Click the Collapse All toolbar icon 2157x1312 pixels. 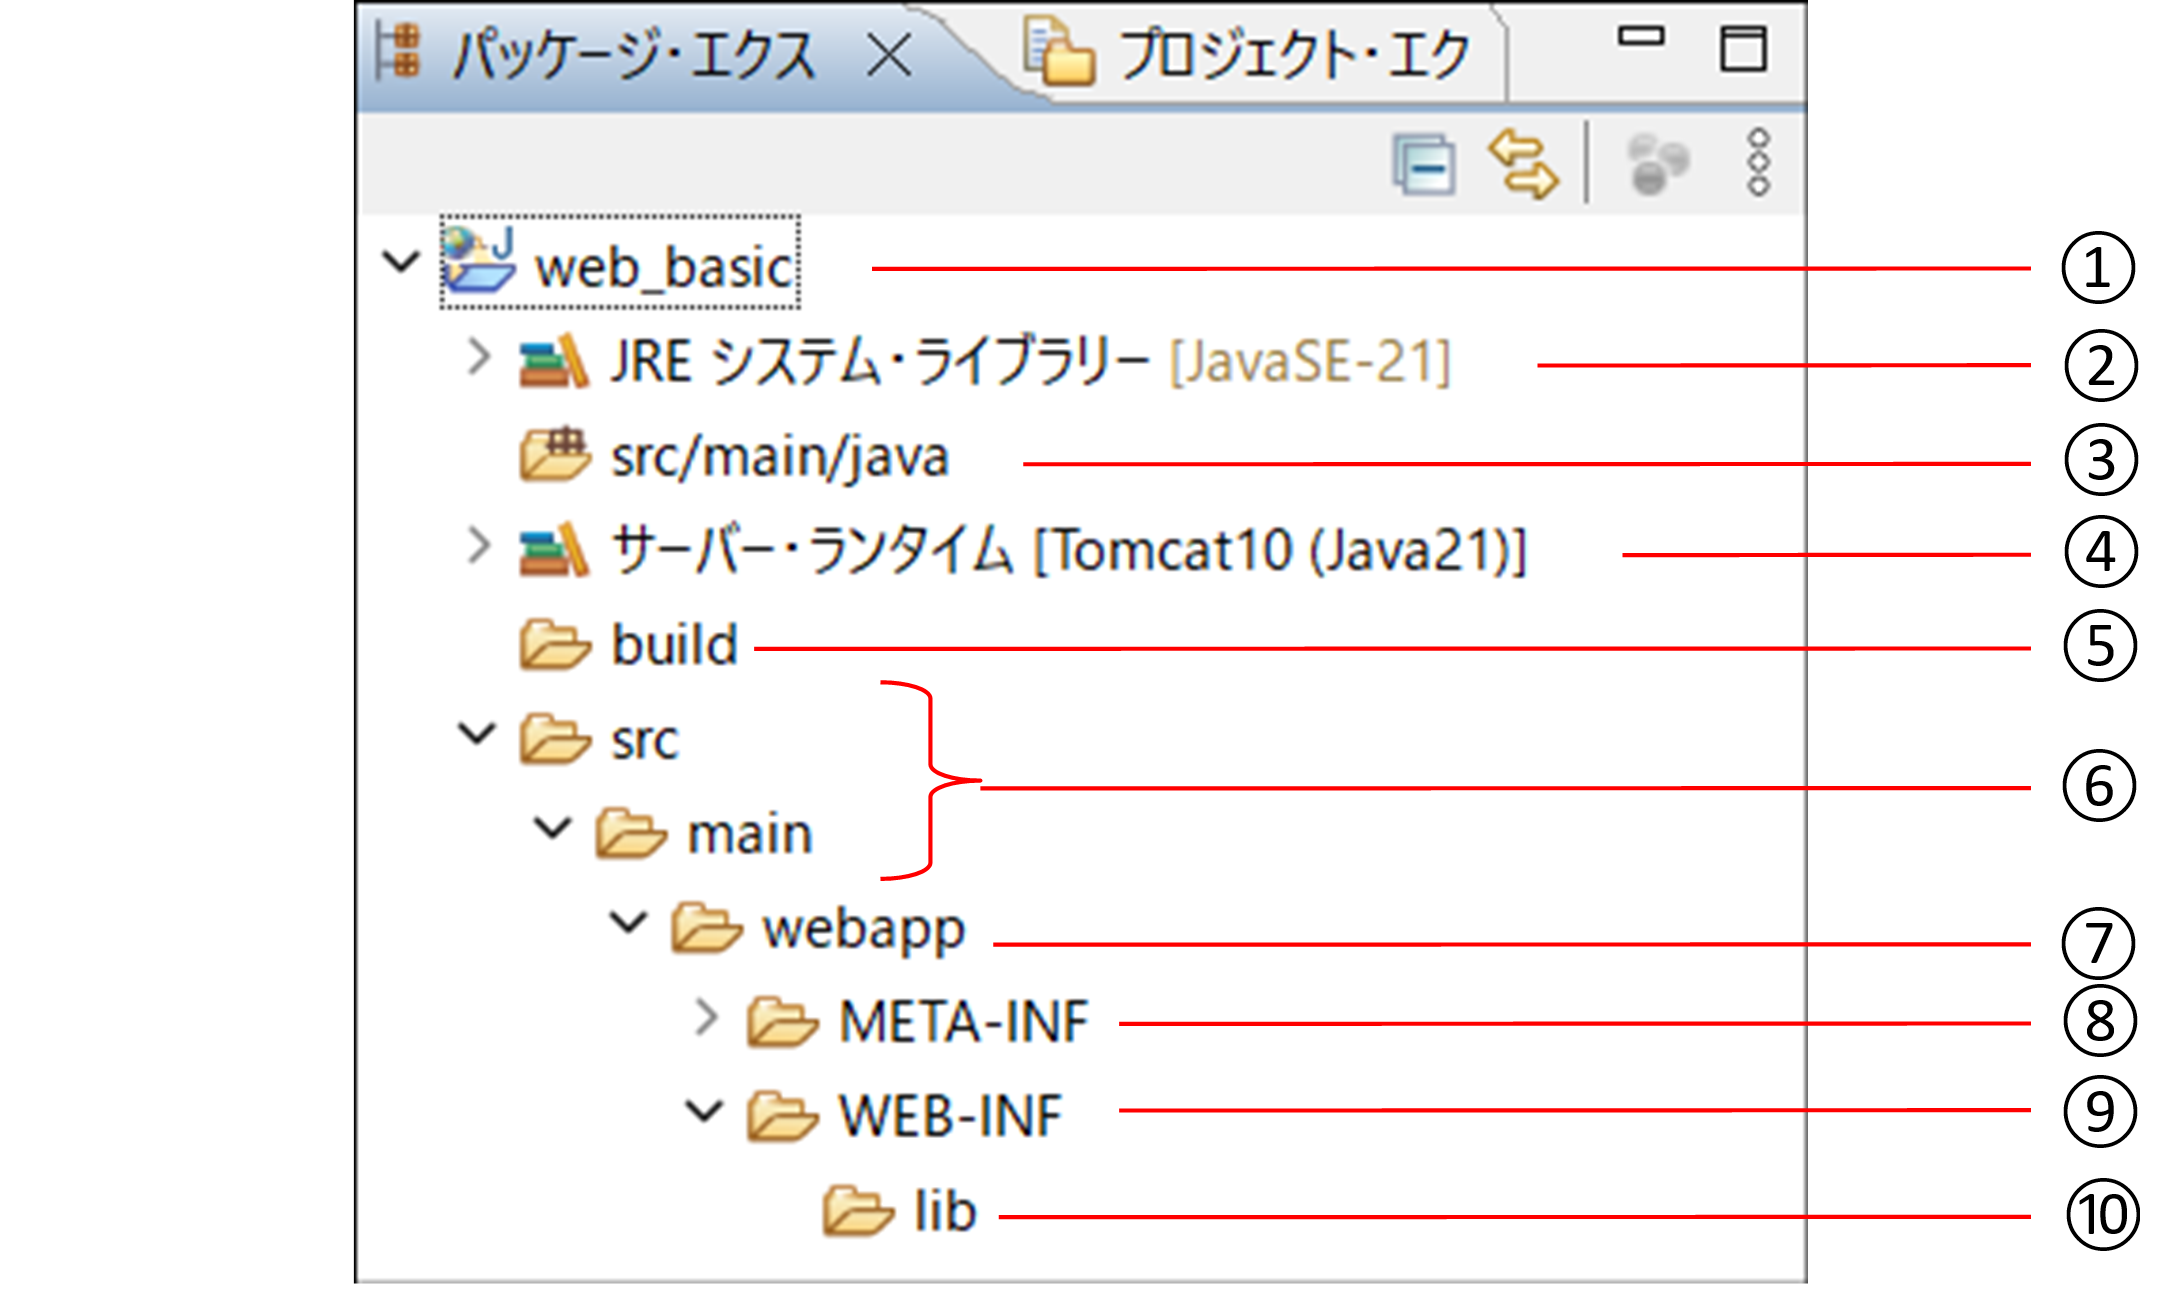1424,164
